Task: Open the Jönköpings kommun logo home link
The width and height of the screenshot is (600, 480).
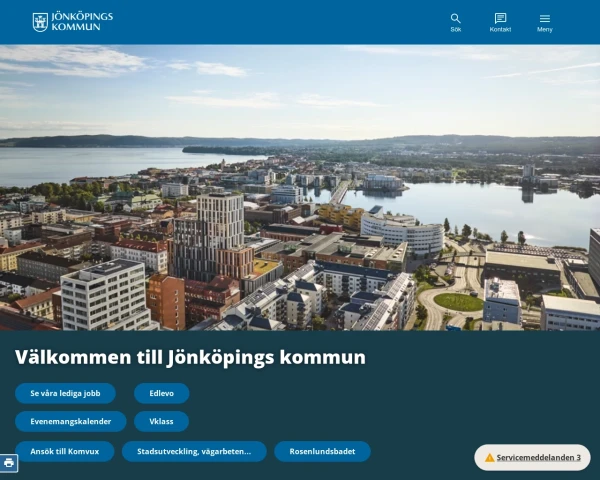Action: point(73,22)
